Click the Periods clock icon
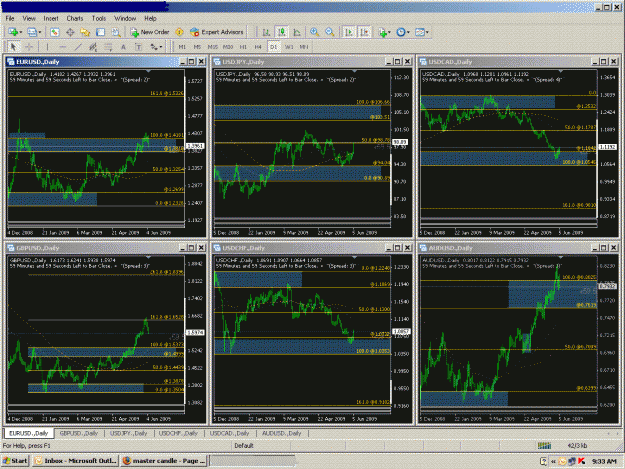Viewport: 625px width, 469px height. (x=401, y=32)
